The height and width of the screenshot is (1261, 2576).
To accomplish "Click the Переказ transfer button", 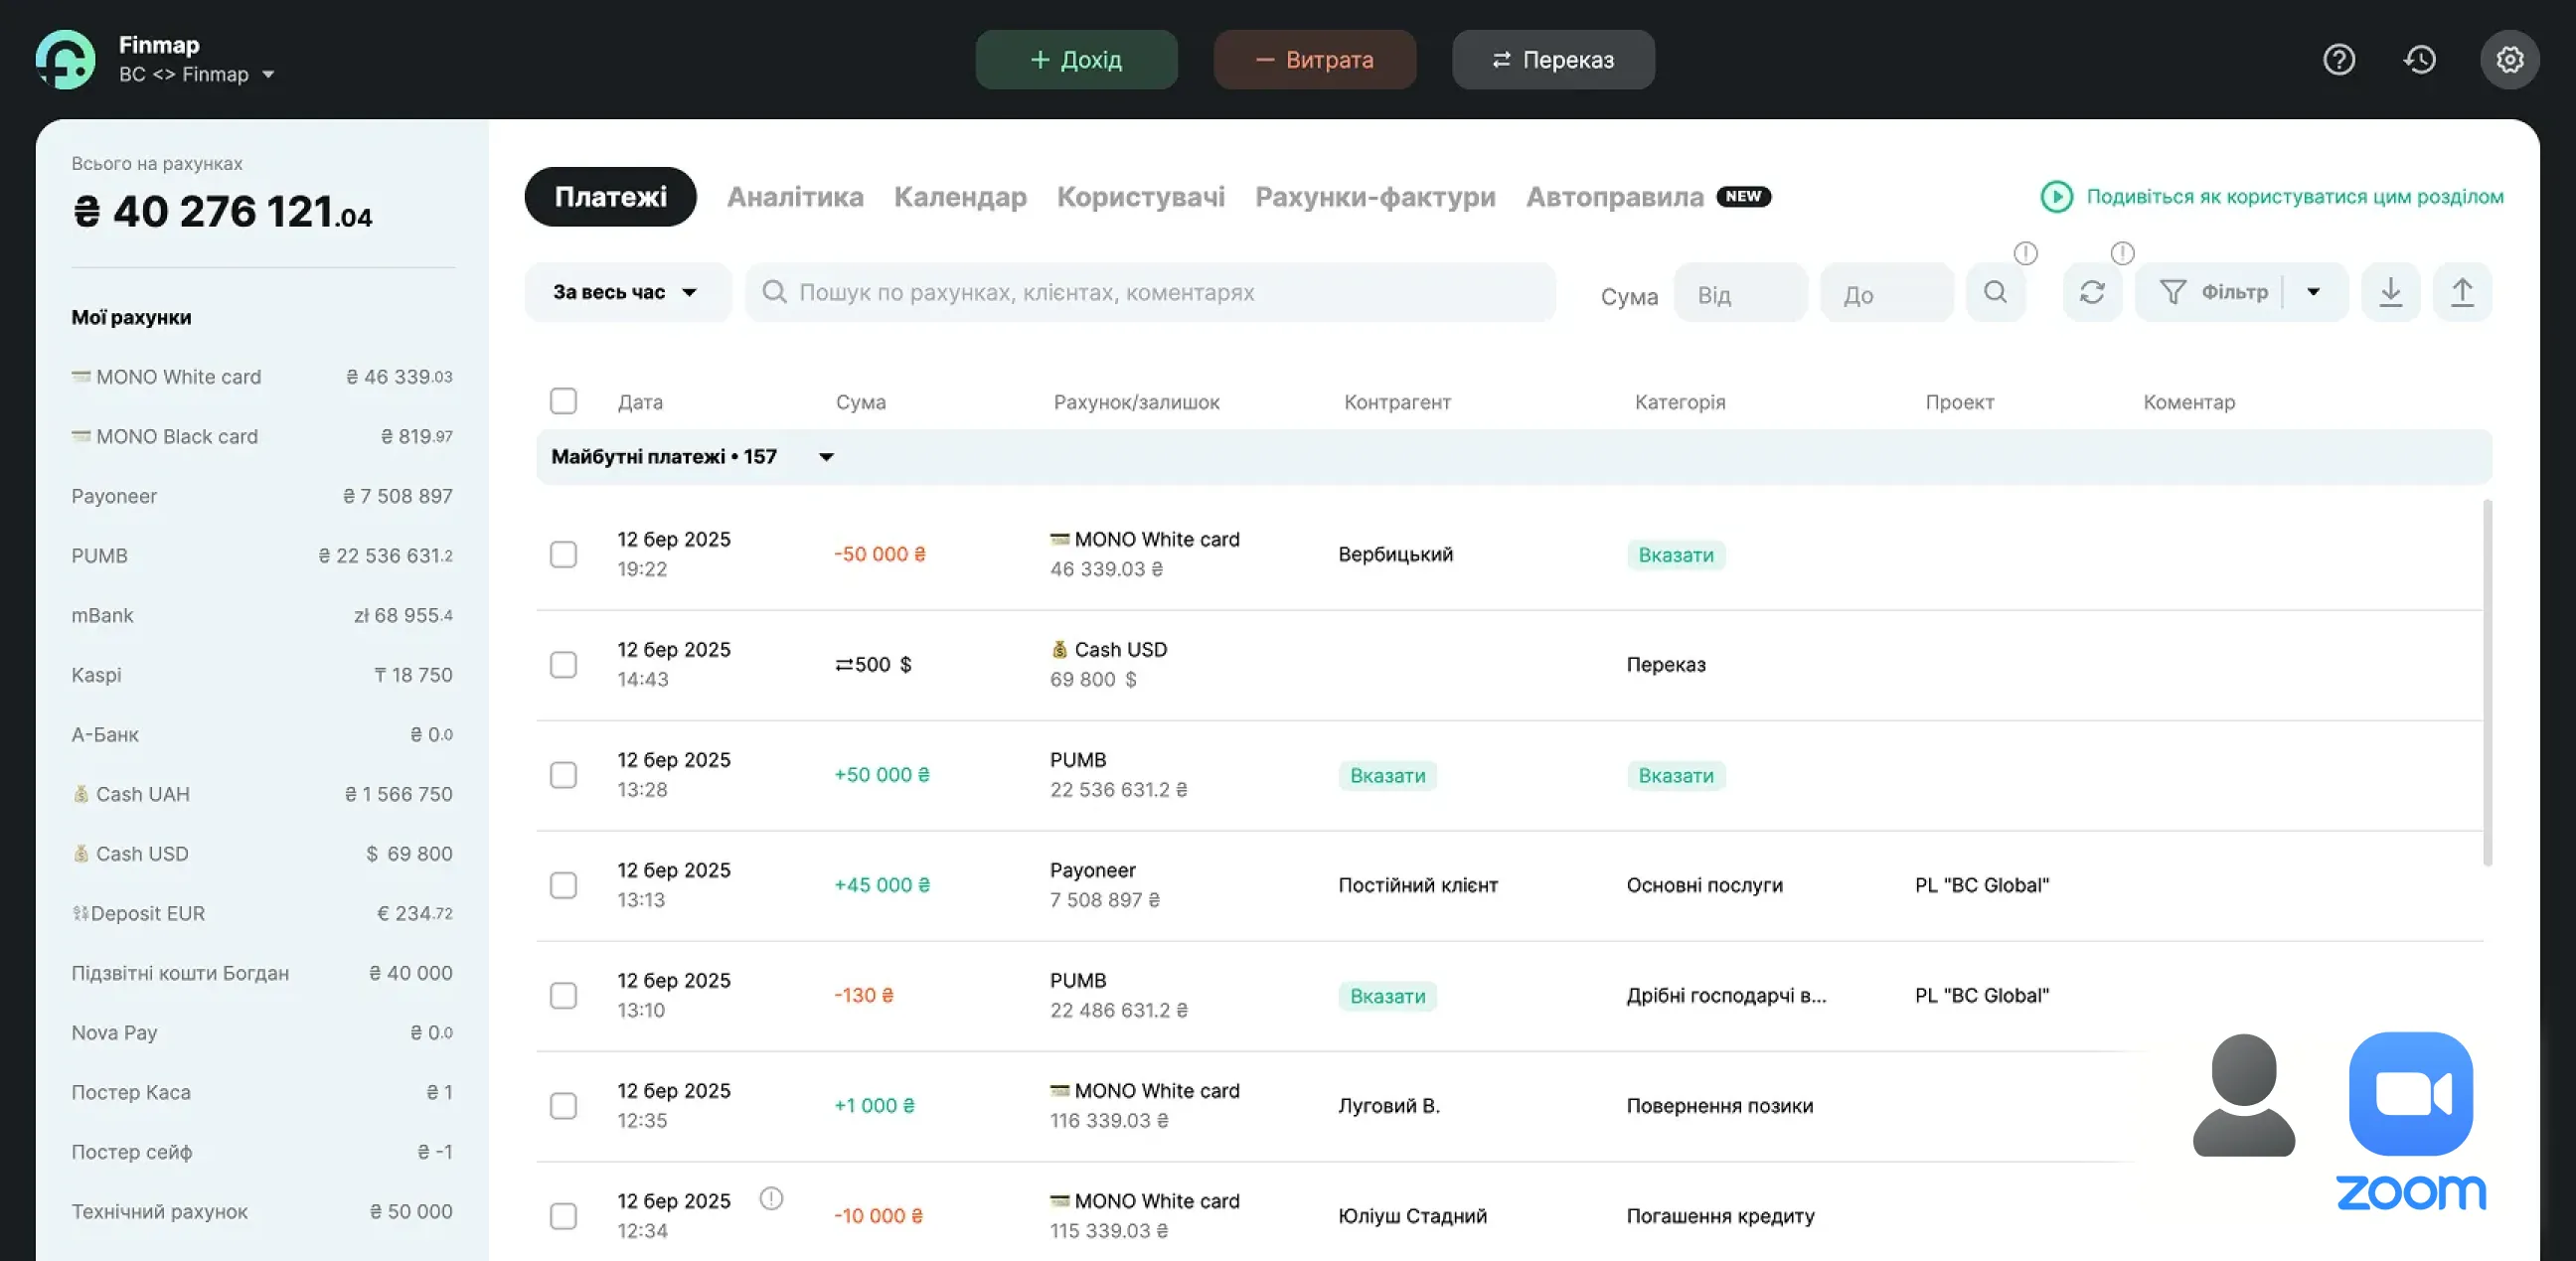I will click(1552, 60).
